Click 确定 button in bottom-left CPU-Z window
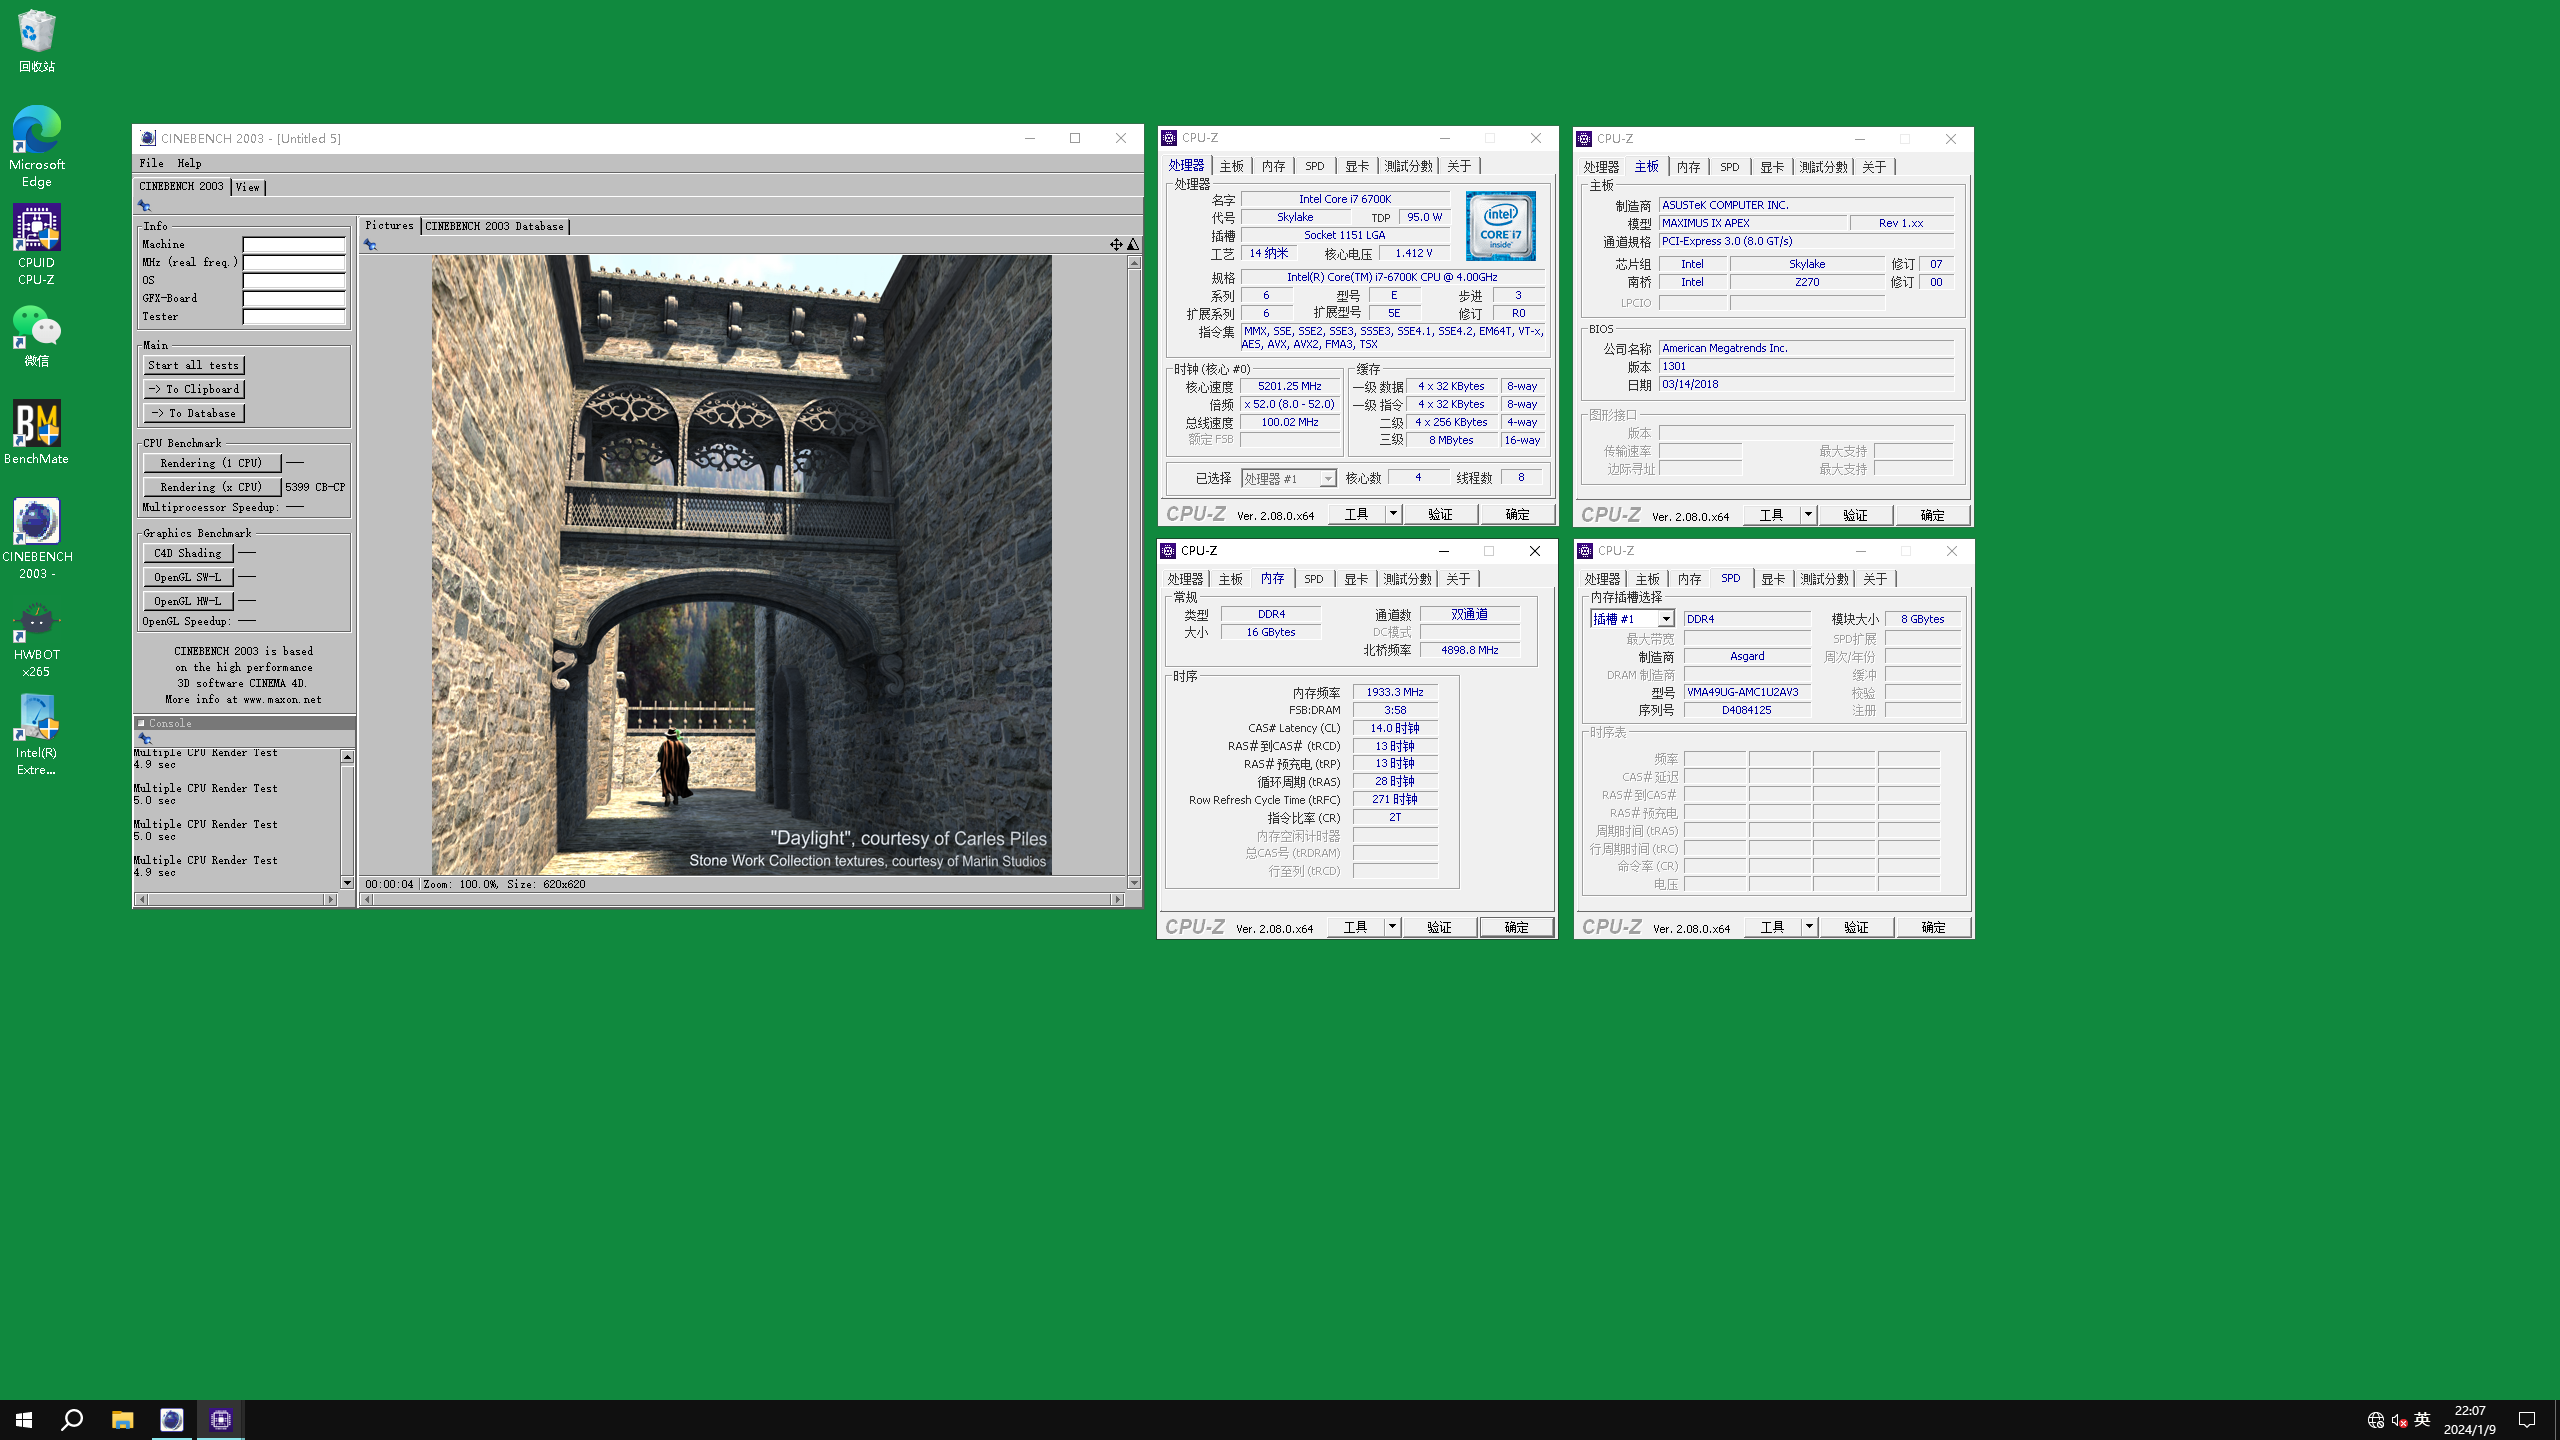Viewport: 2560px width, 1440px height. [1517, 927]
